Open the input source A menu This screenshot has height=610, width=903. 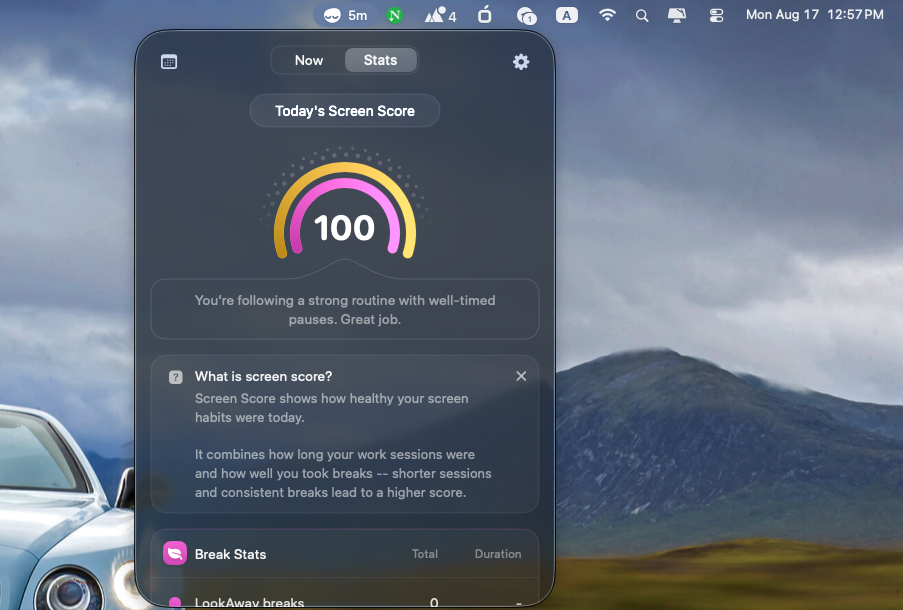click(567, 16)
